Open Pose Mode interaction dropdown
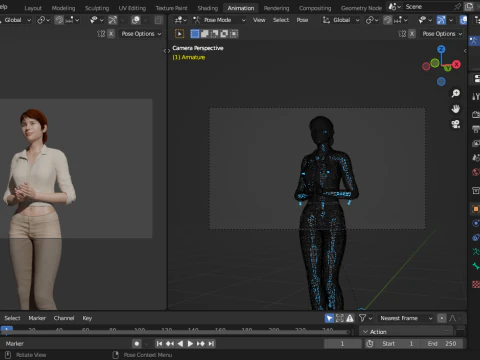 point(219,20)
